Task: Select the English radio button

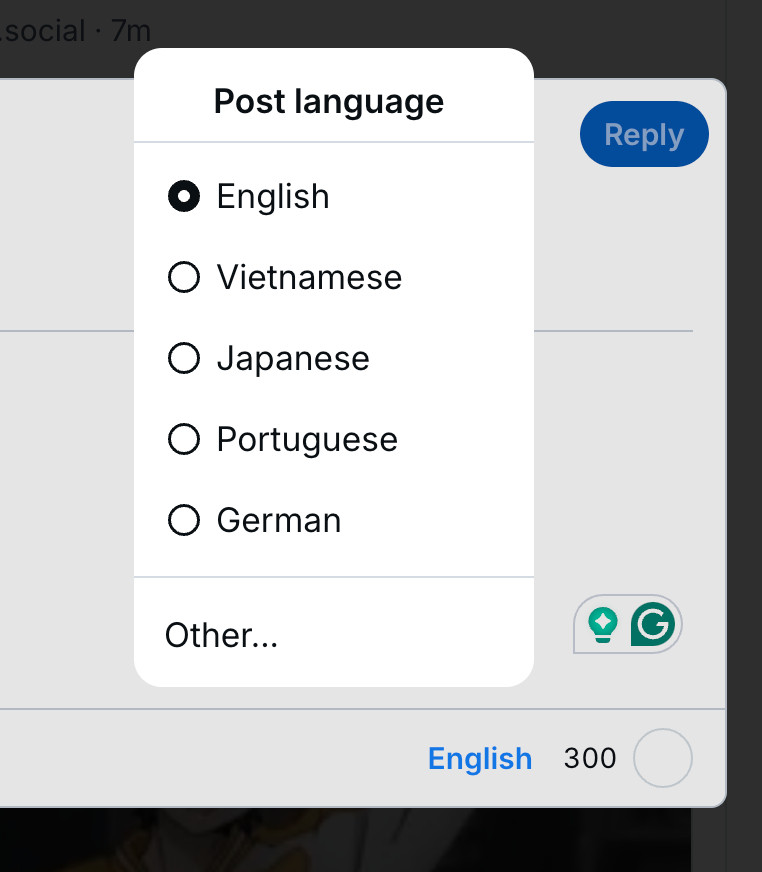Action: pos(184,196)
